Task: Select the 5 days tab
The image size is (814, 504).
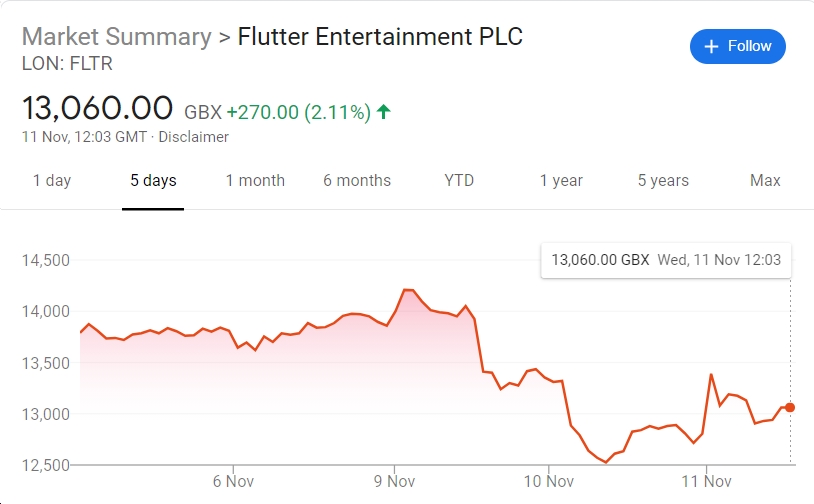Action: click(153, 181)
